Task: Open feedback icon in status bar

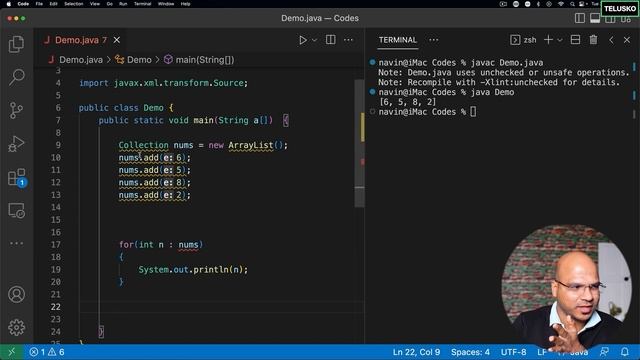Action: 604,352
